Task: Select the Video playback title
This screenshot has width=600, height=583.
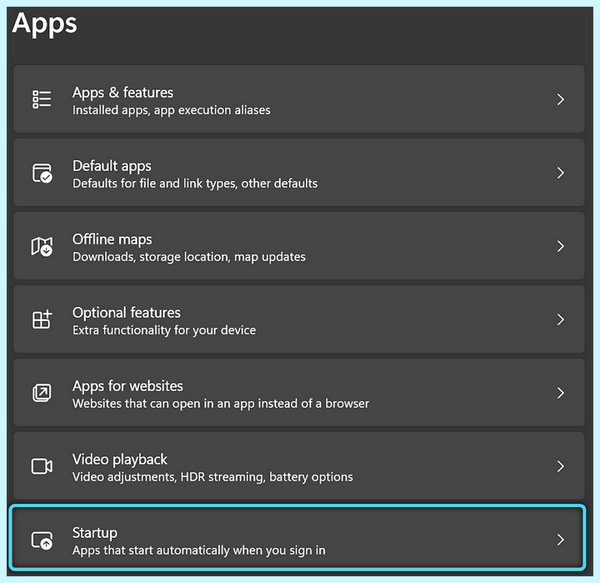Action: click(120, 460)
